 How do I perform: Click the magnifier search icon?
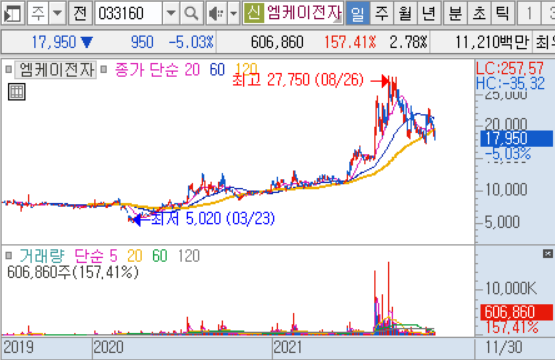(x=191, y=13)
